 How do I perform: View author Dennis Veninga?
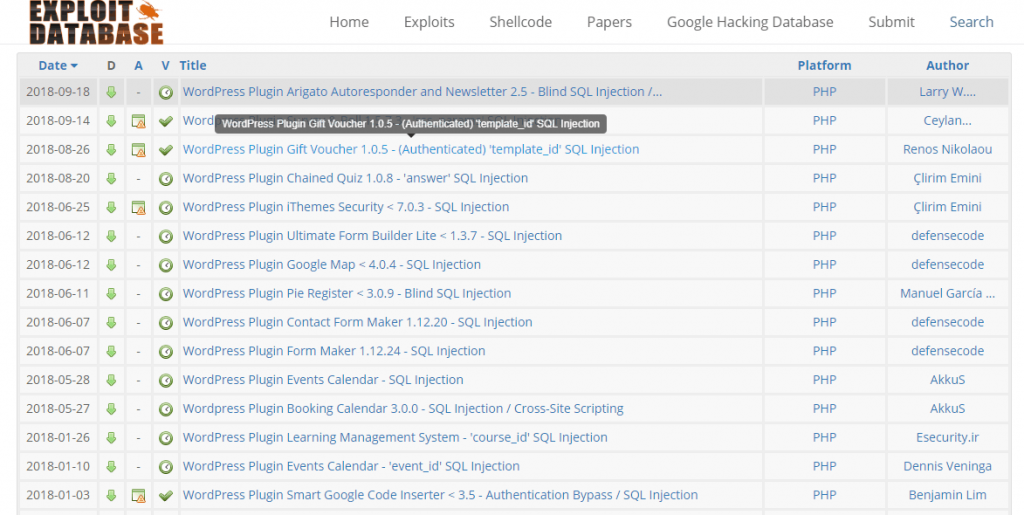[x=948, y=466]
